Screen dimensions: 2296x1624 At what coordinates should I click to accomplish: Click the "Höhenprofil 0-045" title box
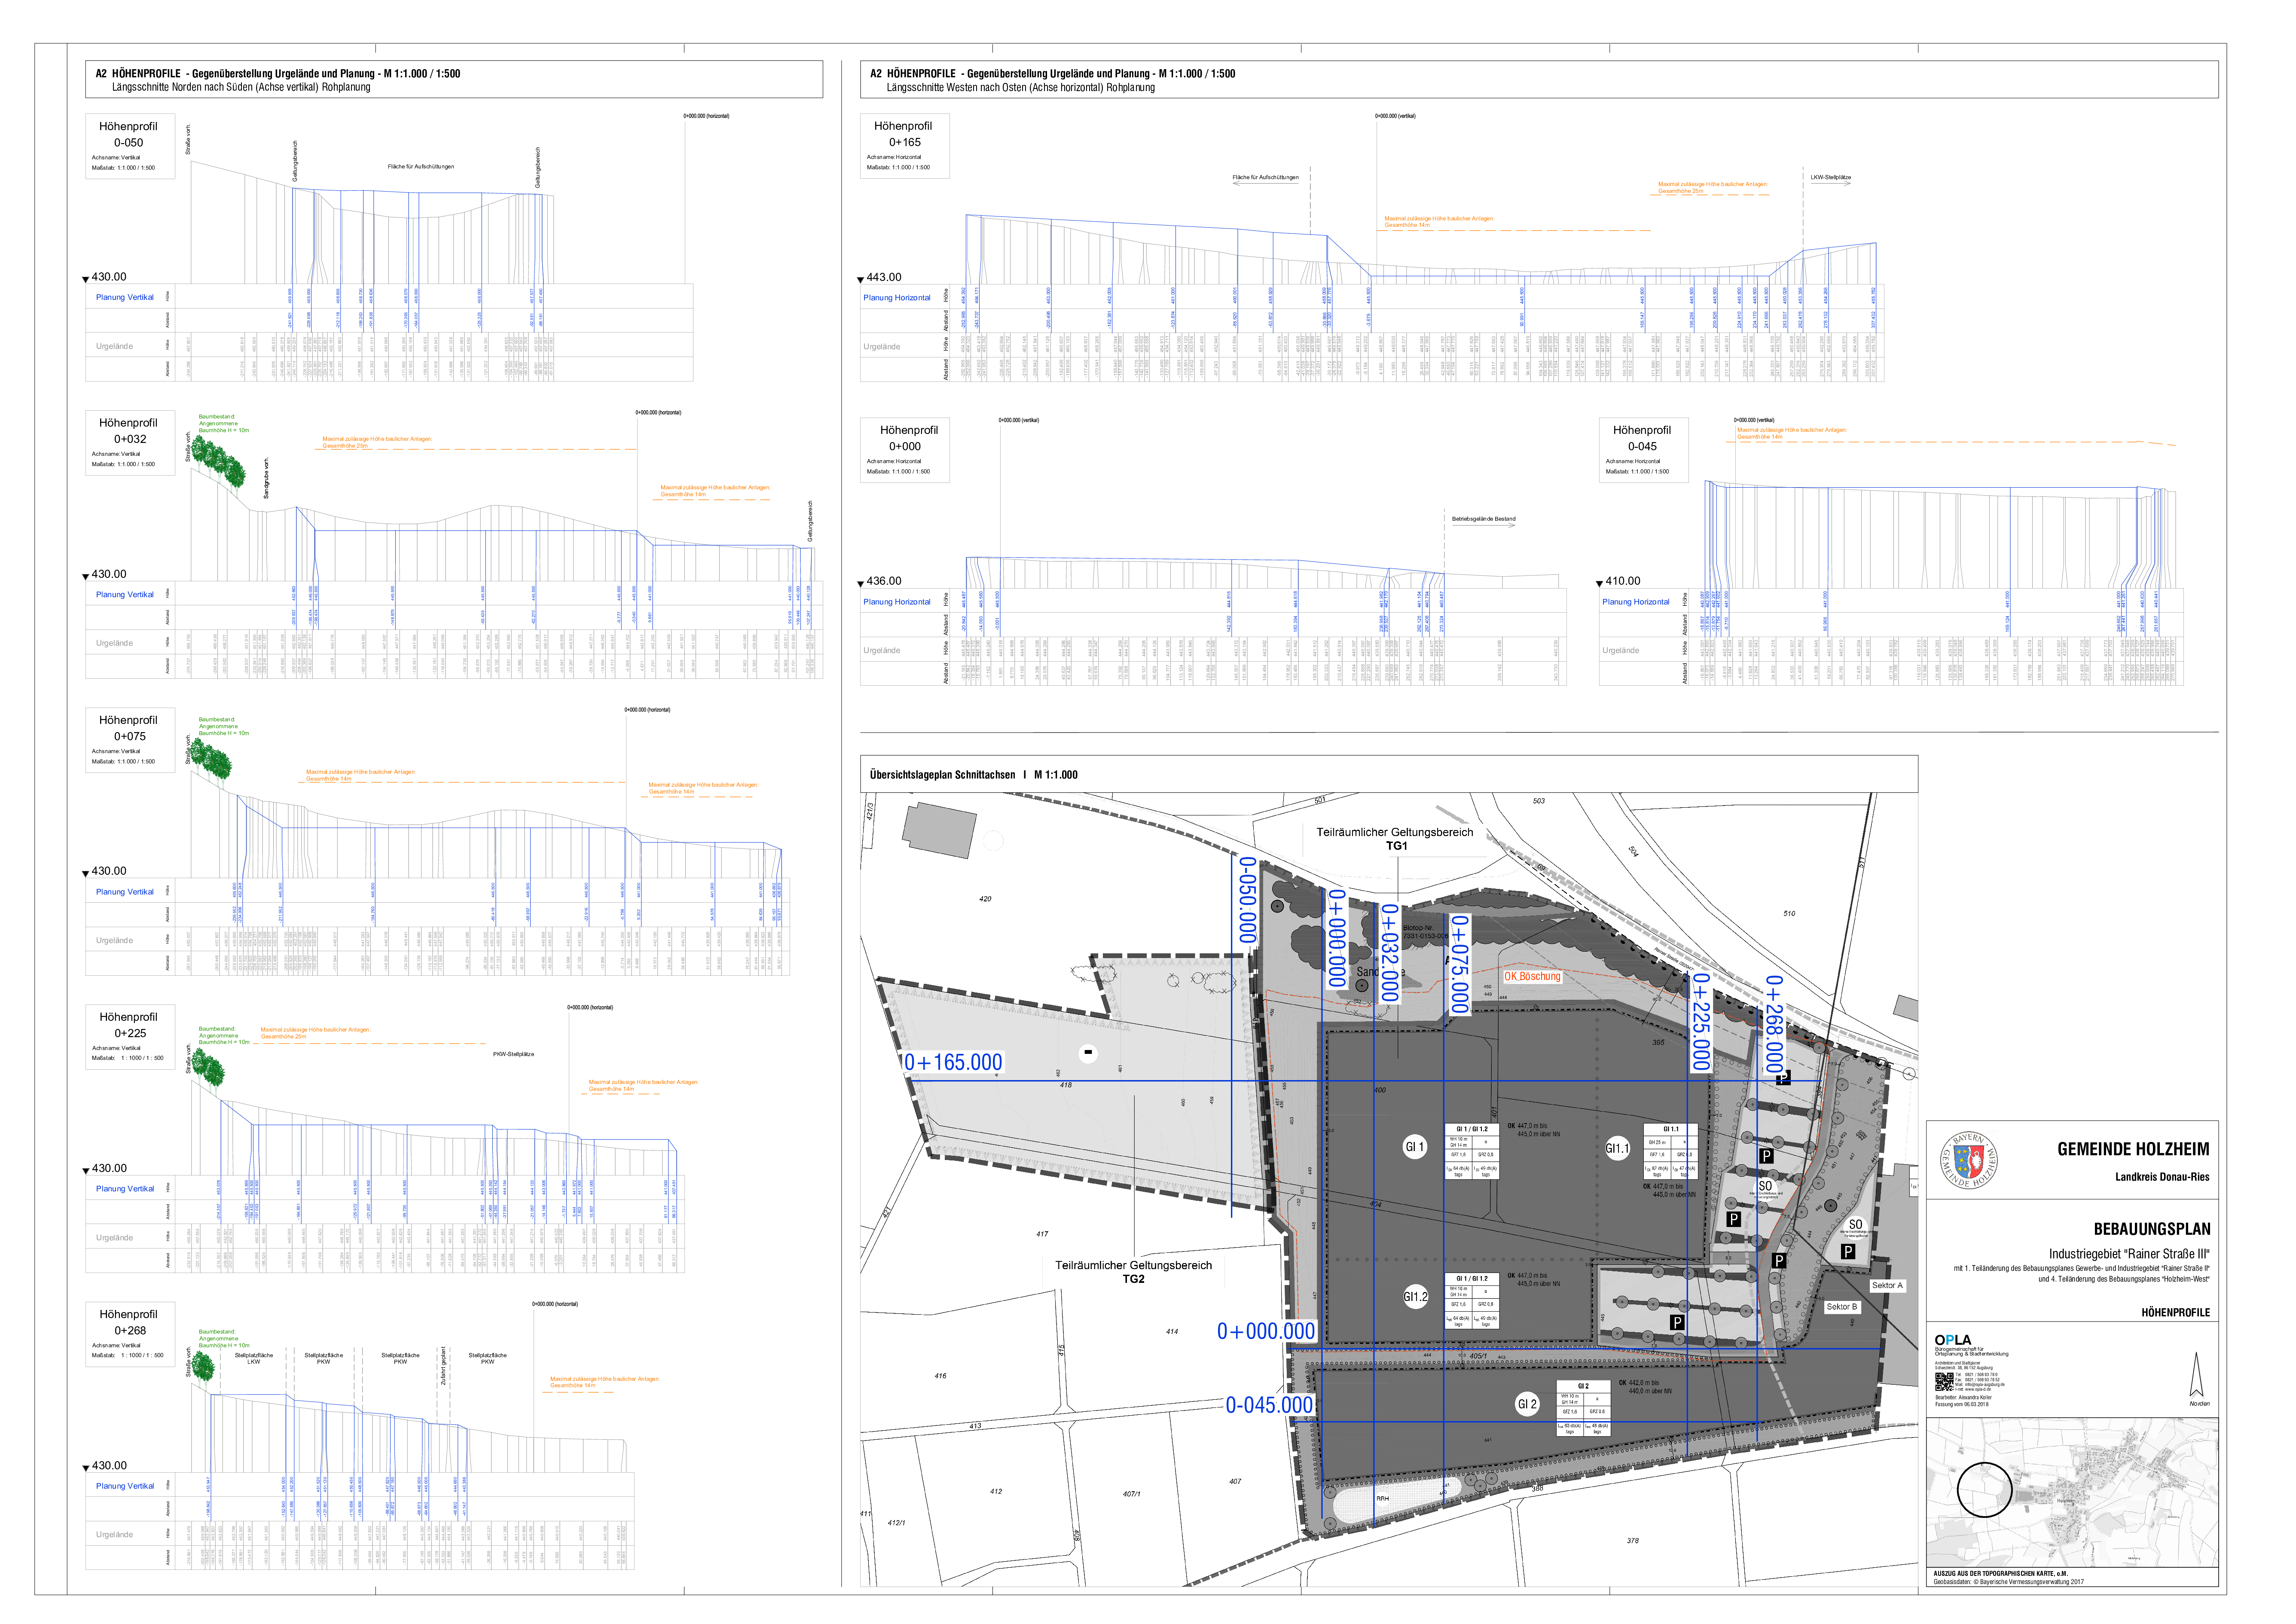coord(1643,450)
